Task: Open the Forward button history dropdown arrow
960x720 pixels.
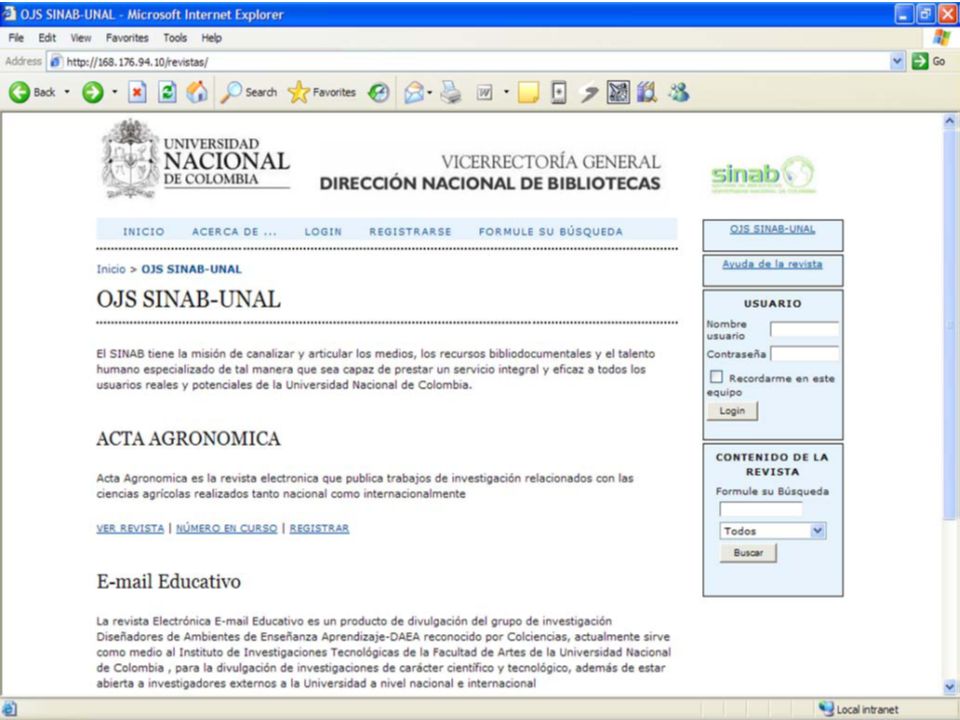Action: click(x=114, y=92)
